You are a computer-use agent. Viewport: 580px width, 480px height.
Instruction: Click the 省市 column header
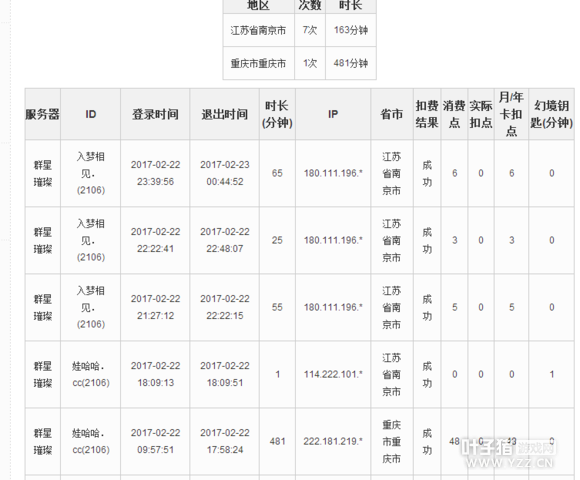tap(392, 114)
